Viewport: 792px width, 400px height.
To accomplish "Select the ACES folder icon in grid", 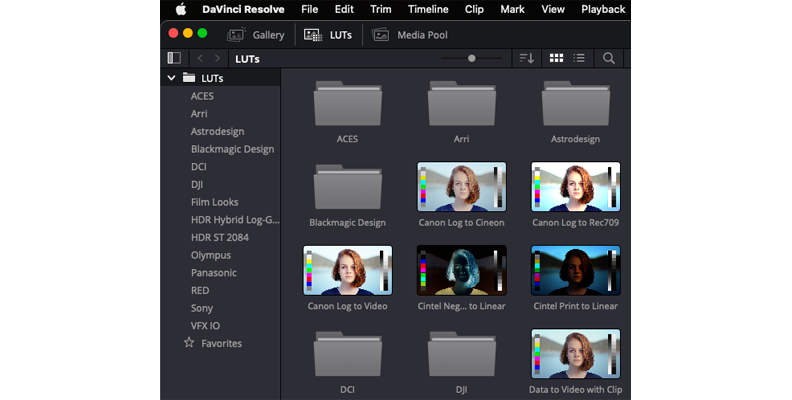I will (x=348, y=104).
